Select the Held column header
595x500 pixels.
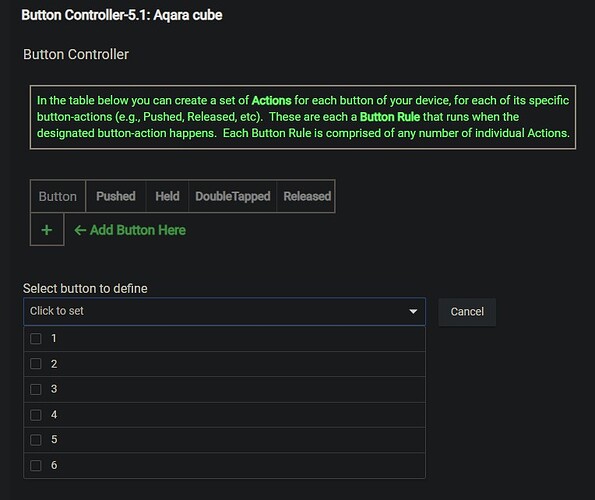(x=167, y=196)
